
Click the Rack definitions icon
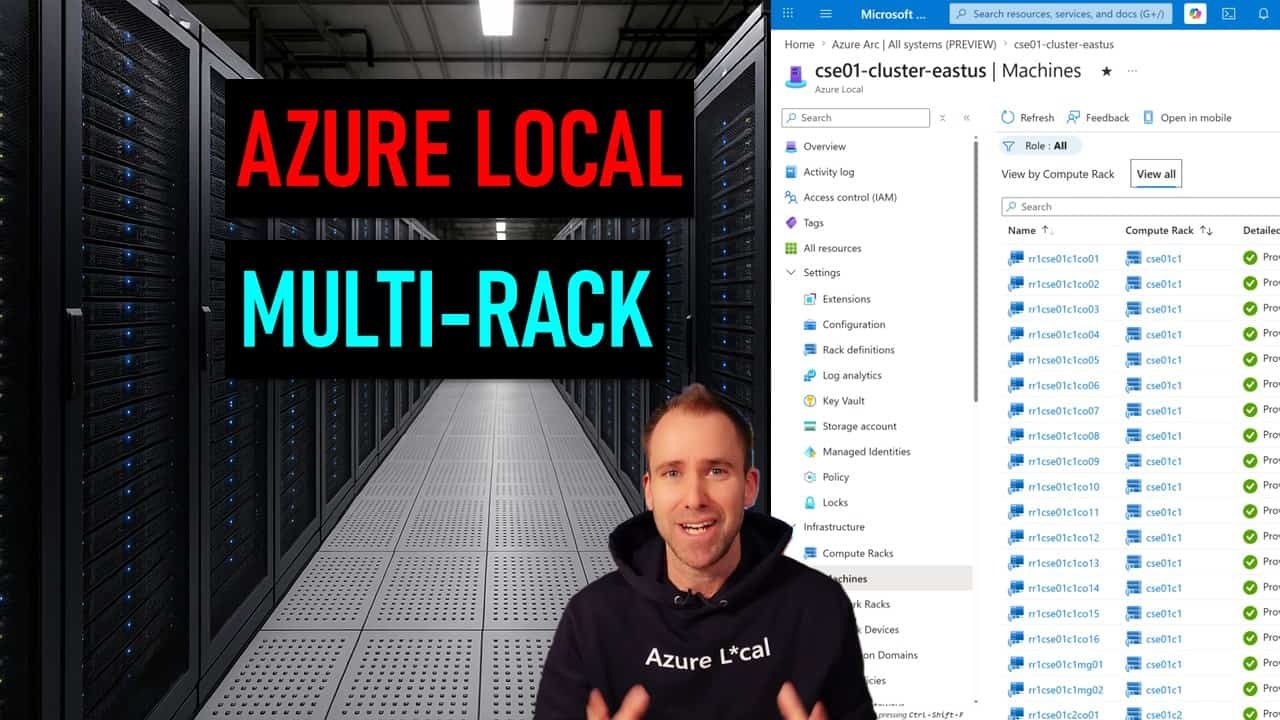tap(811, 350)
